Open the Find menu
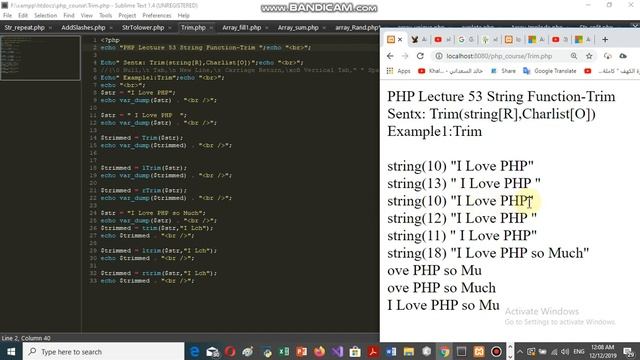640x360 pixels. coord(69,16)
